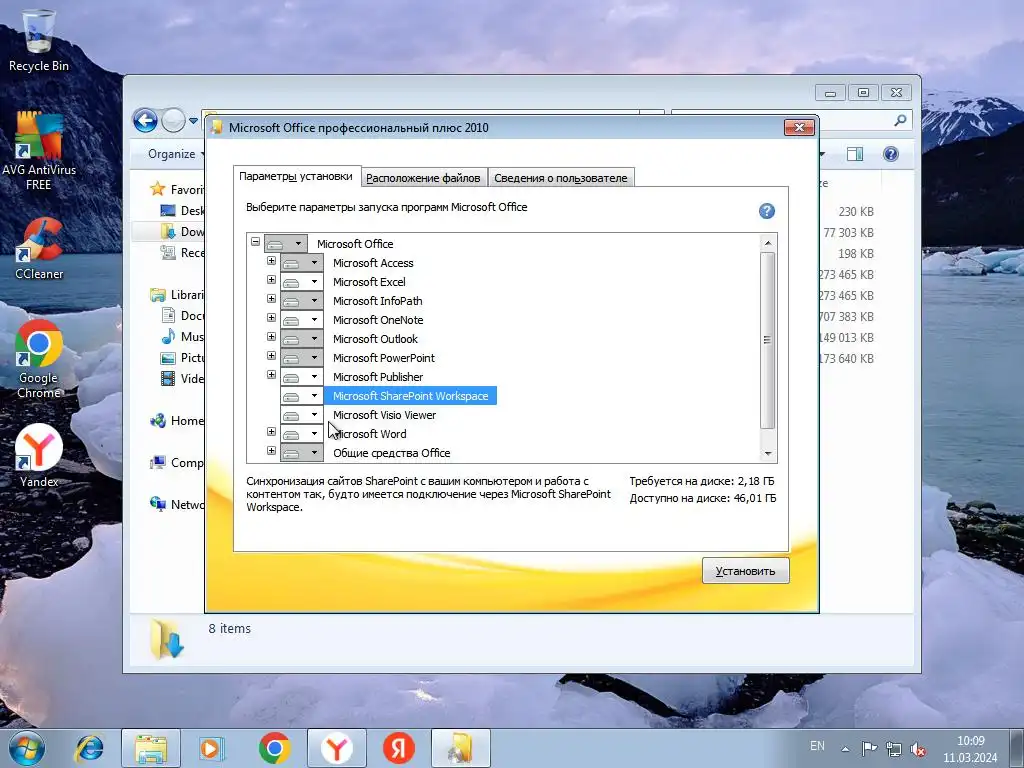Click scroll down arrow of feature list
1024x768 pixels.
coord(768,453)
